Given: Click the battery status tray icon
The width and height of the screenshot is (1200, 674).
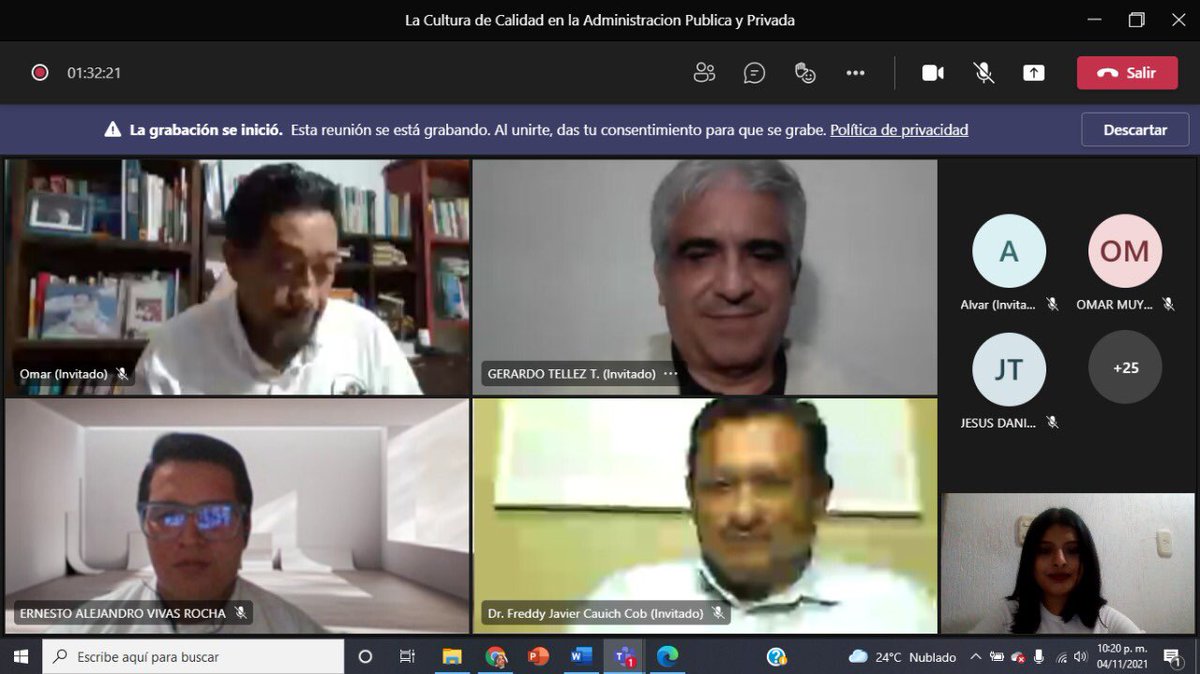Looking at the screenshot, I should (x=997, y=657).
